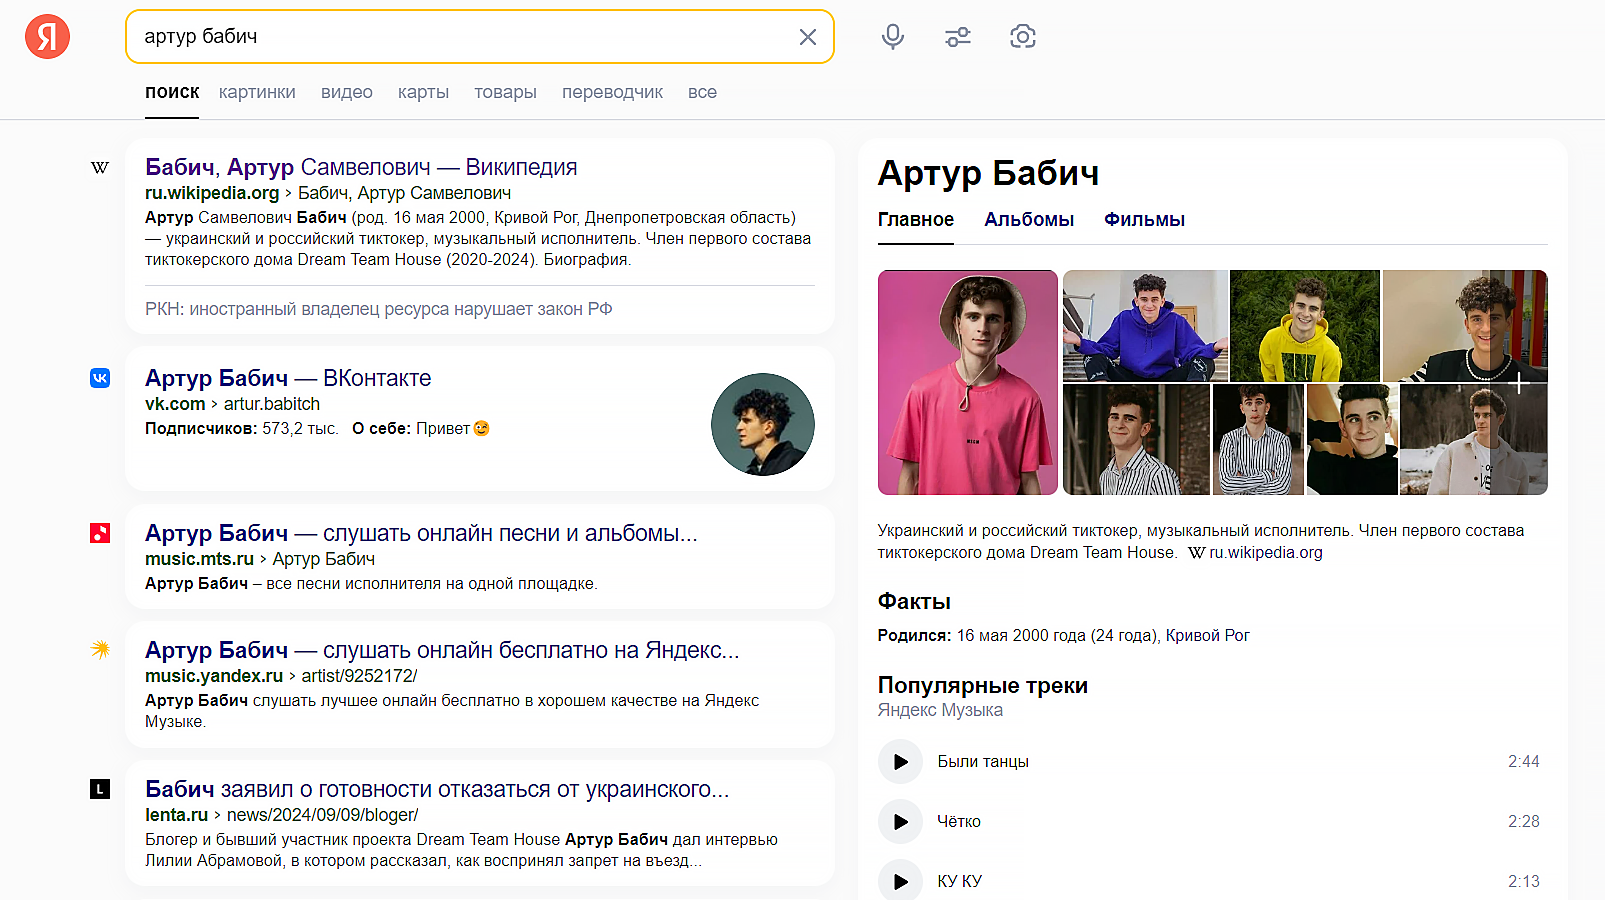Screen dimensions: 1605x900
Task: Click the 2:44 track duration
Action: (1523, 762)
